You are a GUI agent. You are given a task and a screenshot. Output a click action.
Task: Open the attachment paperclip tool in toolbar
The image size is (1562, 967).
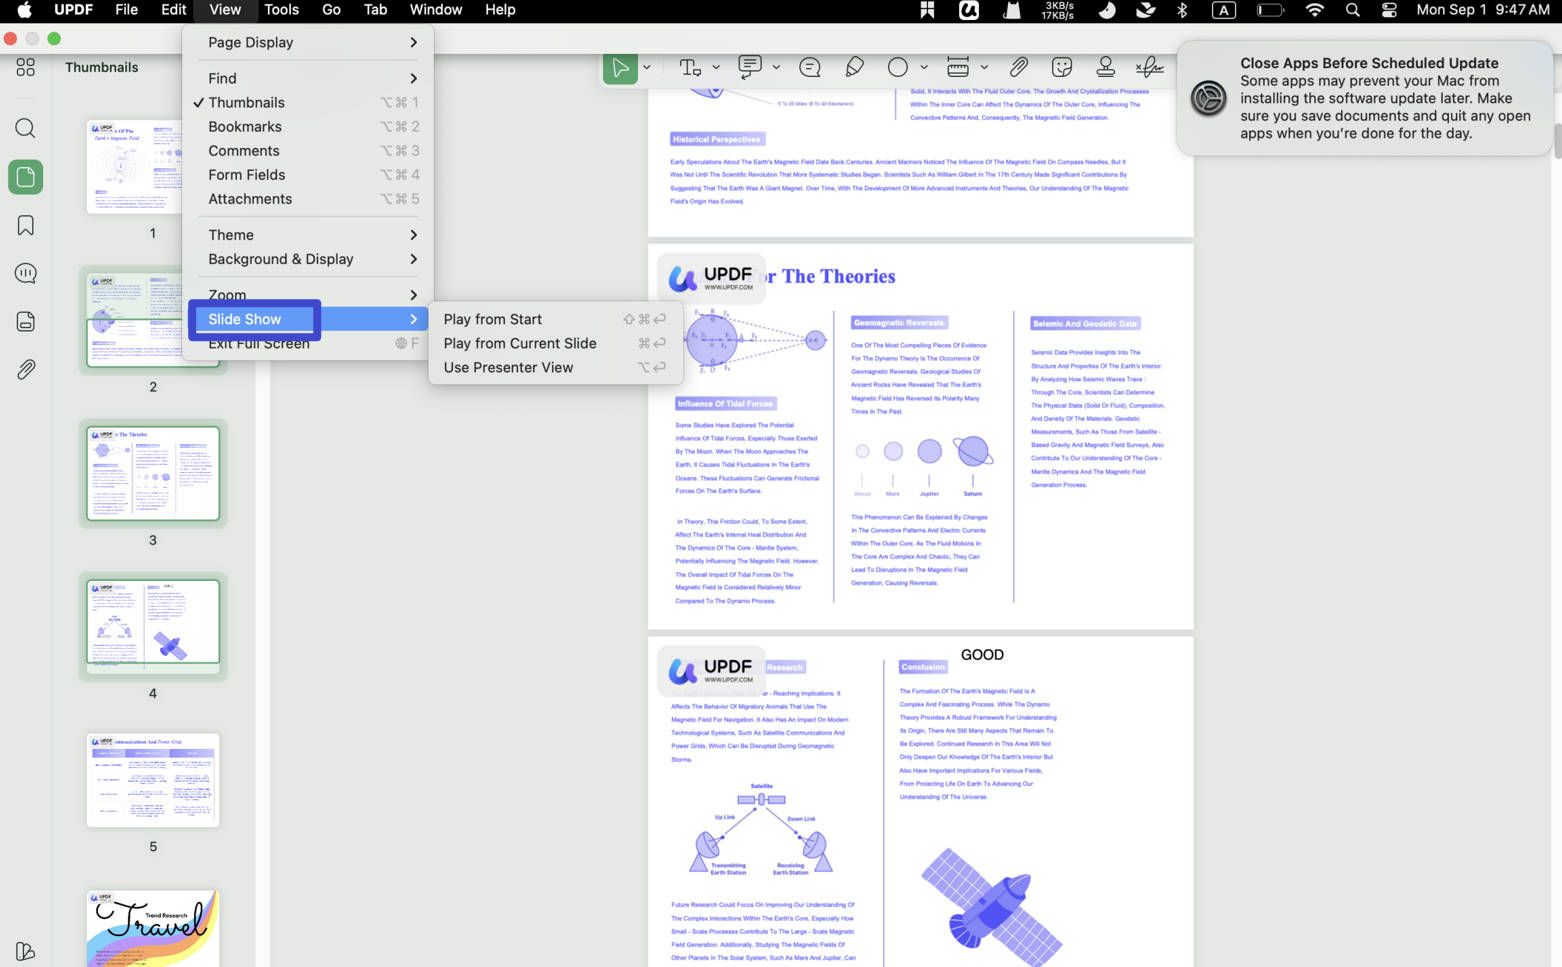click(x=1018, y=67)
